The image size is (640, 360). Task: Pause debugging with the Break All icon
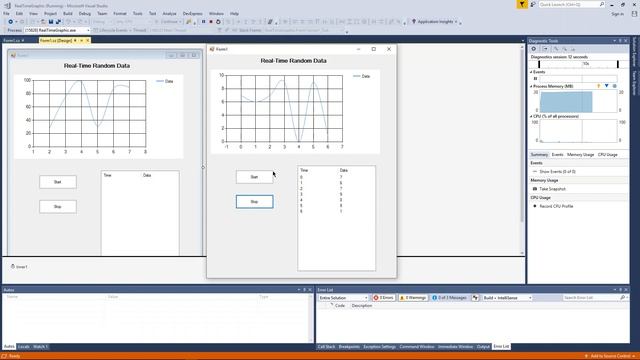[x=203, y=22]
